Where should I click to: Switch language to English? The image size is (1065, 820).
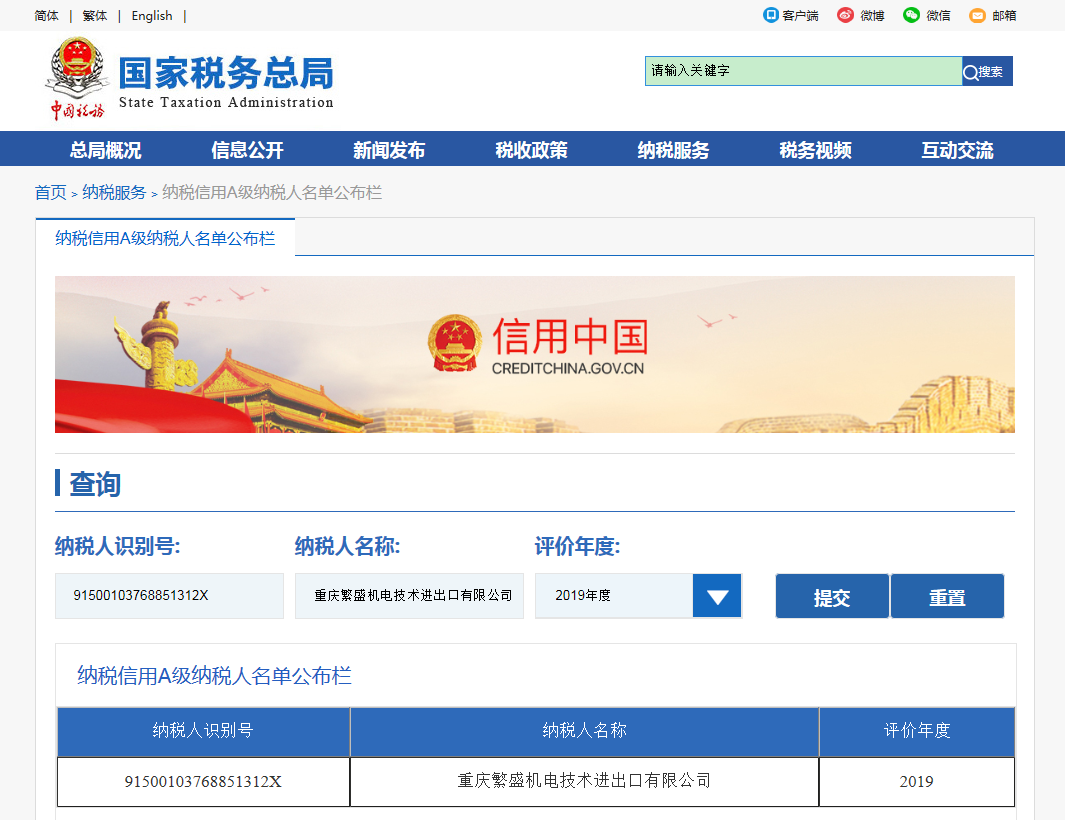point(150,15)
